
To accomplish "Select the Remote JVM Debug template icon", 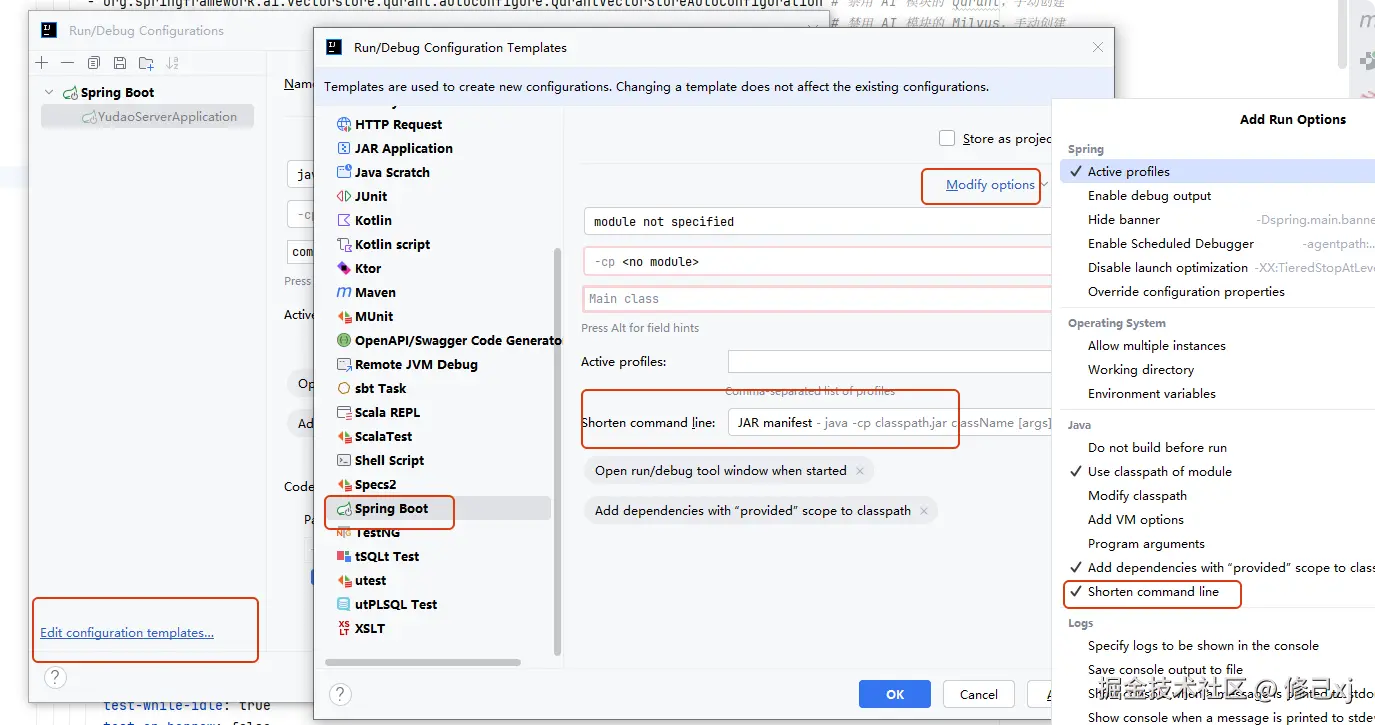I will pyautogui.click(x=344, y=365).
